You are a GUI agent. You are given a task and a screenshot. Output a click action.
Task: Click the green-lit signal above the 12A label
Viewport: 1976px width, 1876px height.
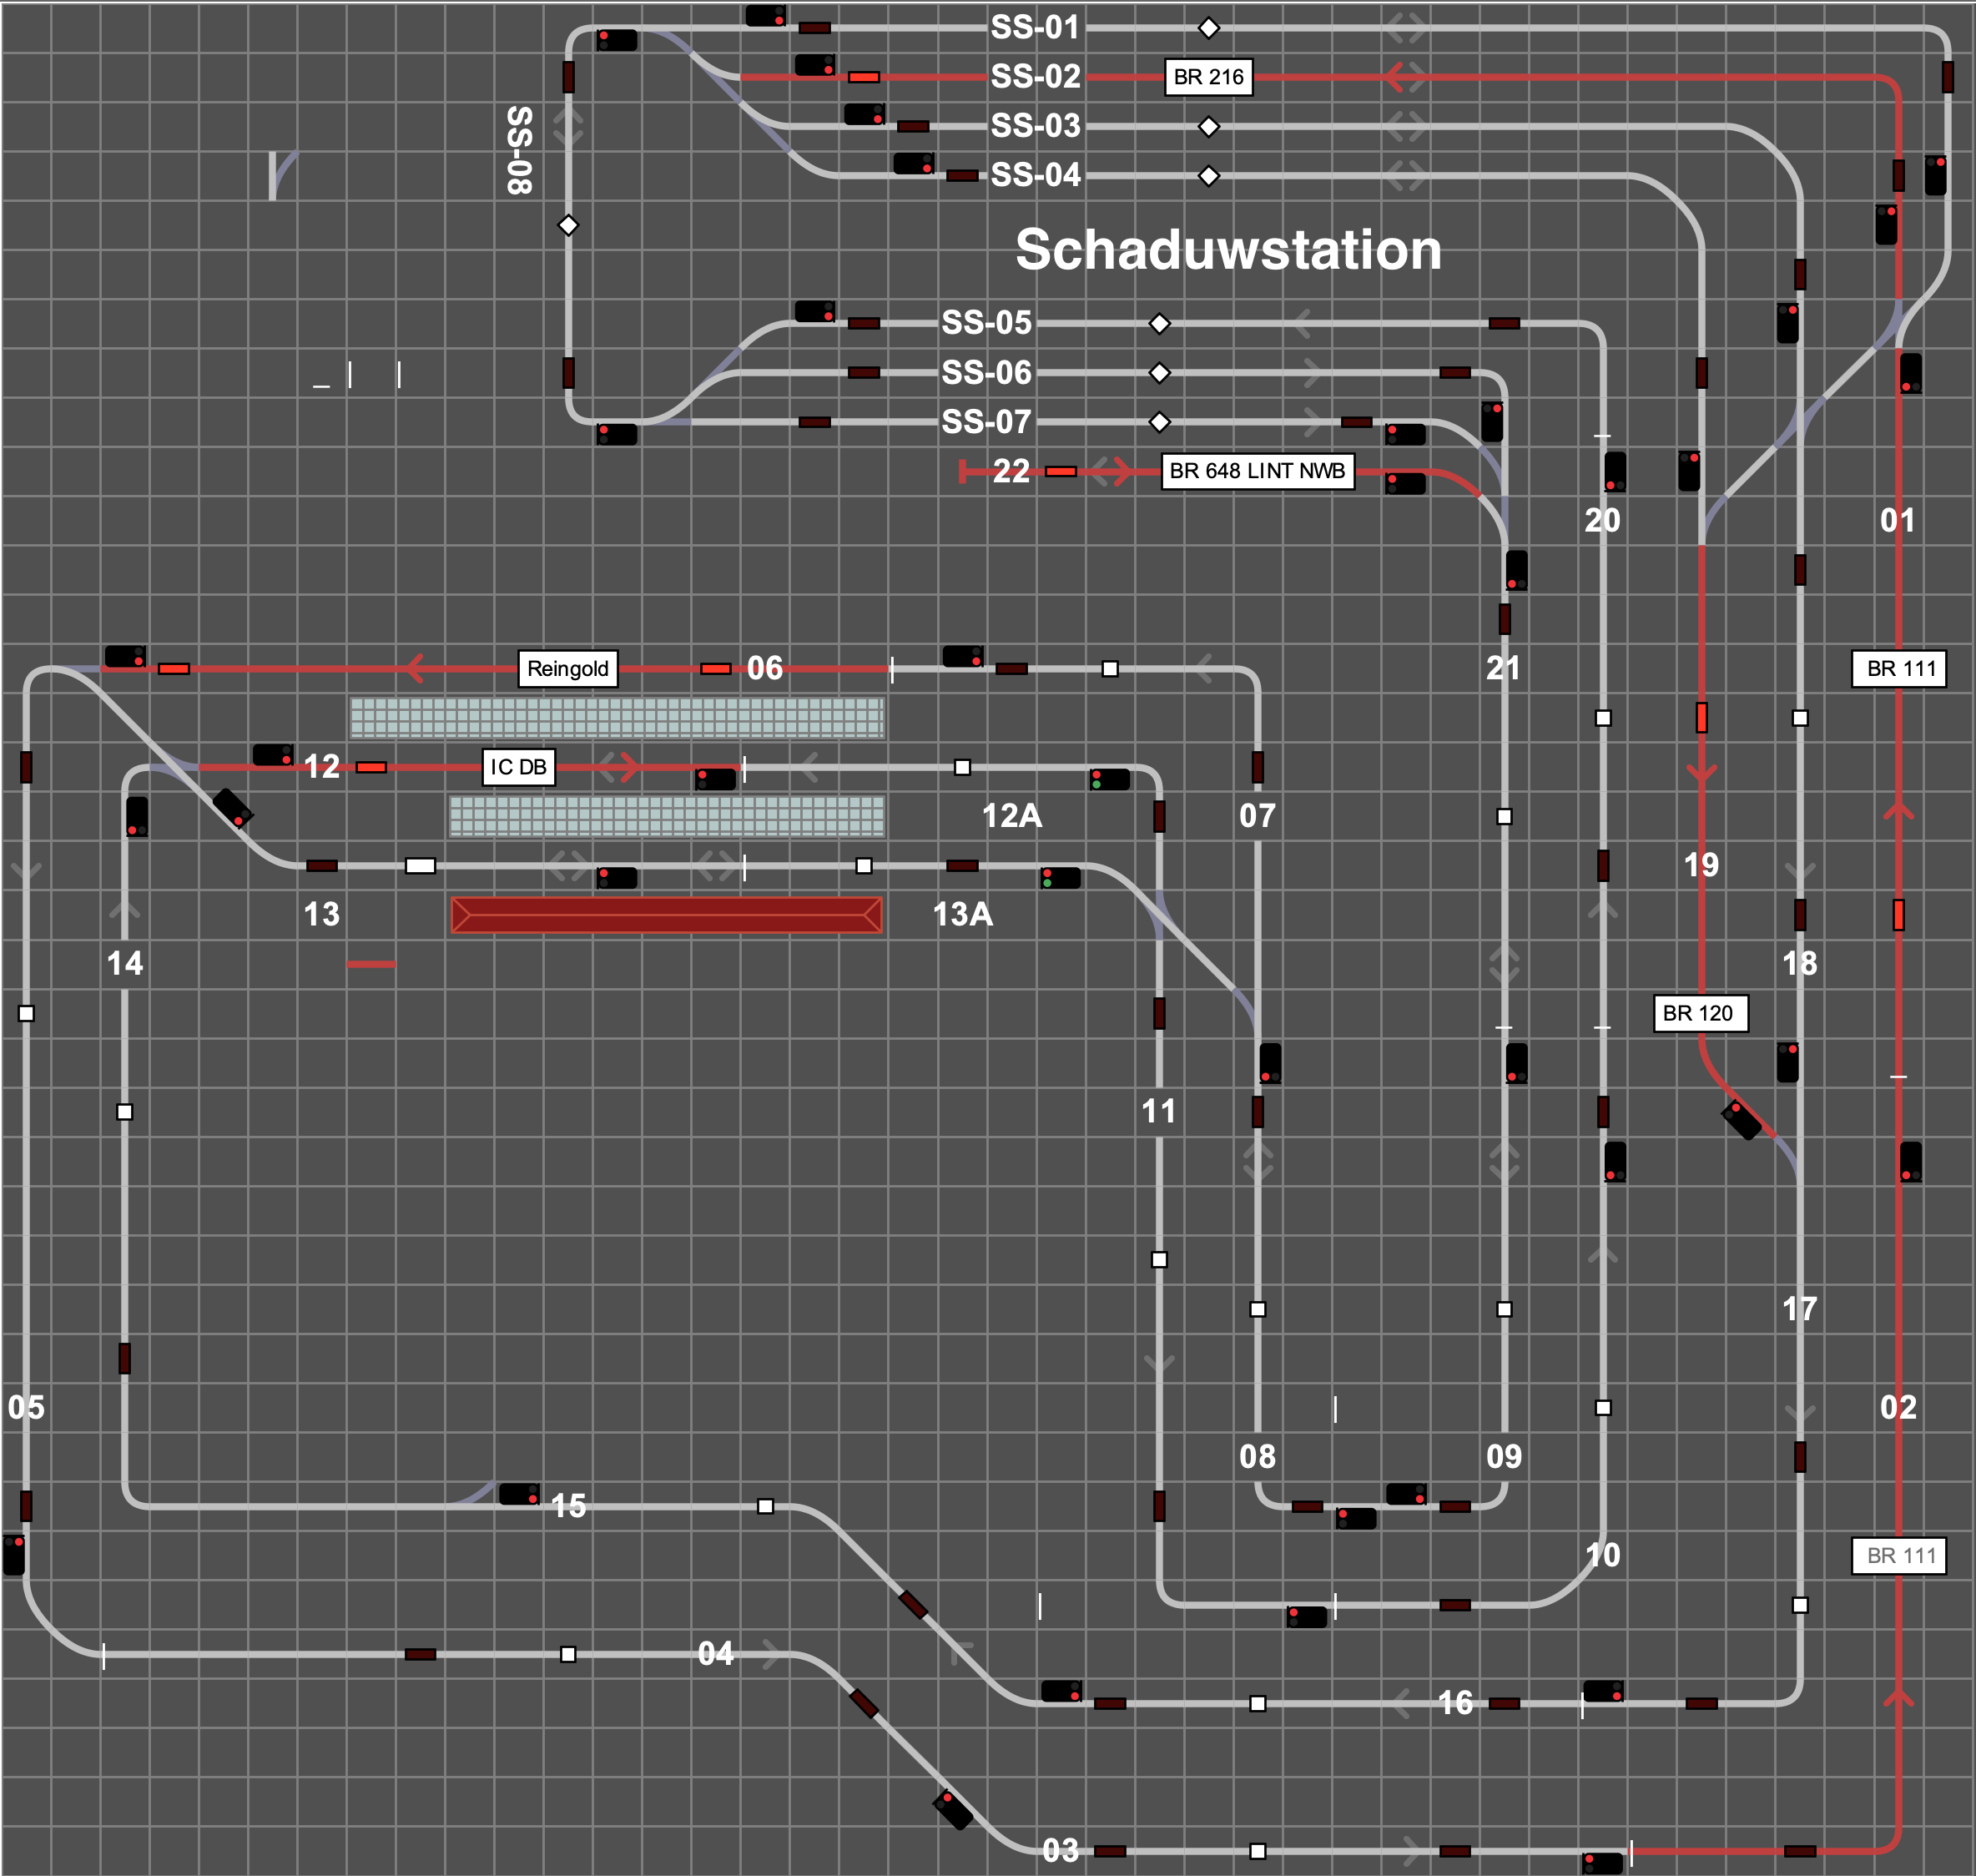pyautogui.click(x=1110, y=779)
